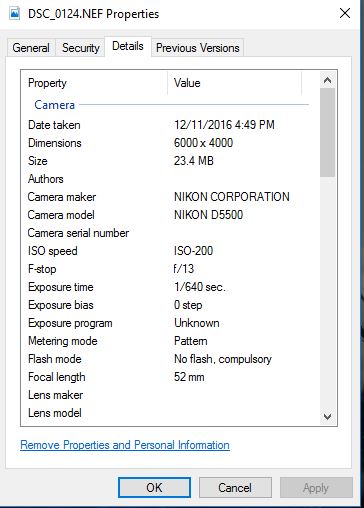Switch to the General tab
This screenshot has width=364, height=508.
click(31, 48)
